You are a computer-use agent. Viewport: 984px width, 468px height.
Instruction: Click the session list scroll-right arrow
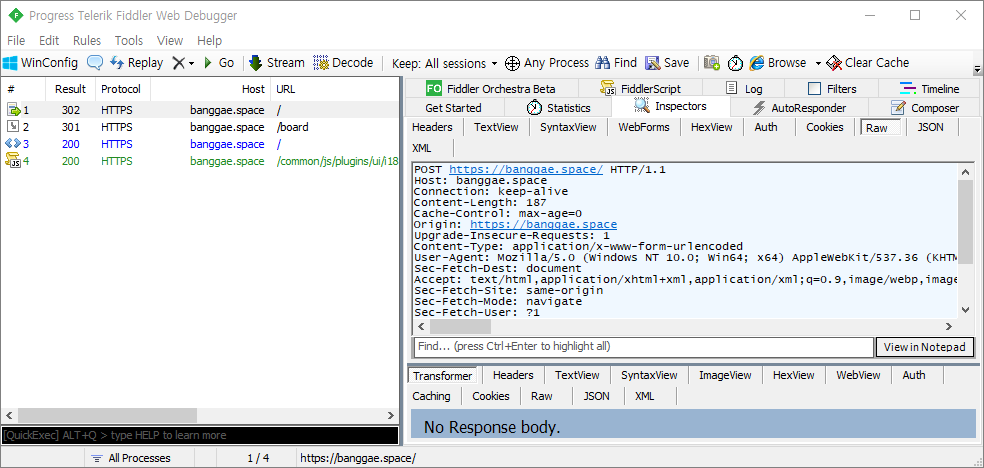(390, 415)
